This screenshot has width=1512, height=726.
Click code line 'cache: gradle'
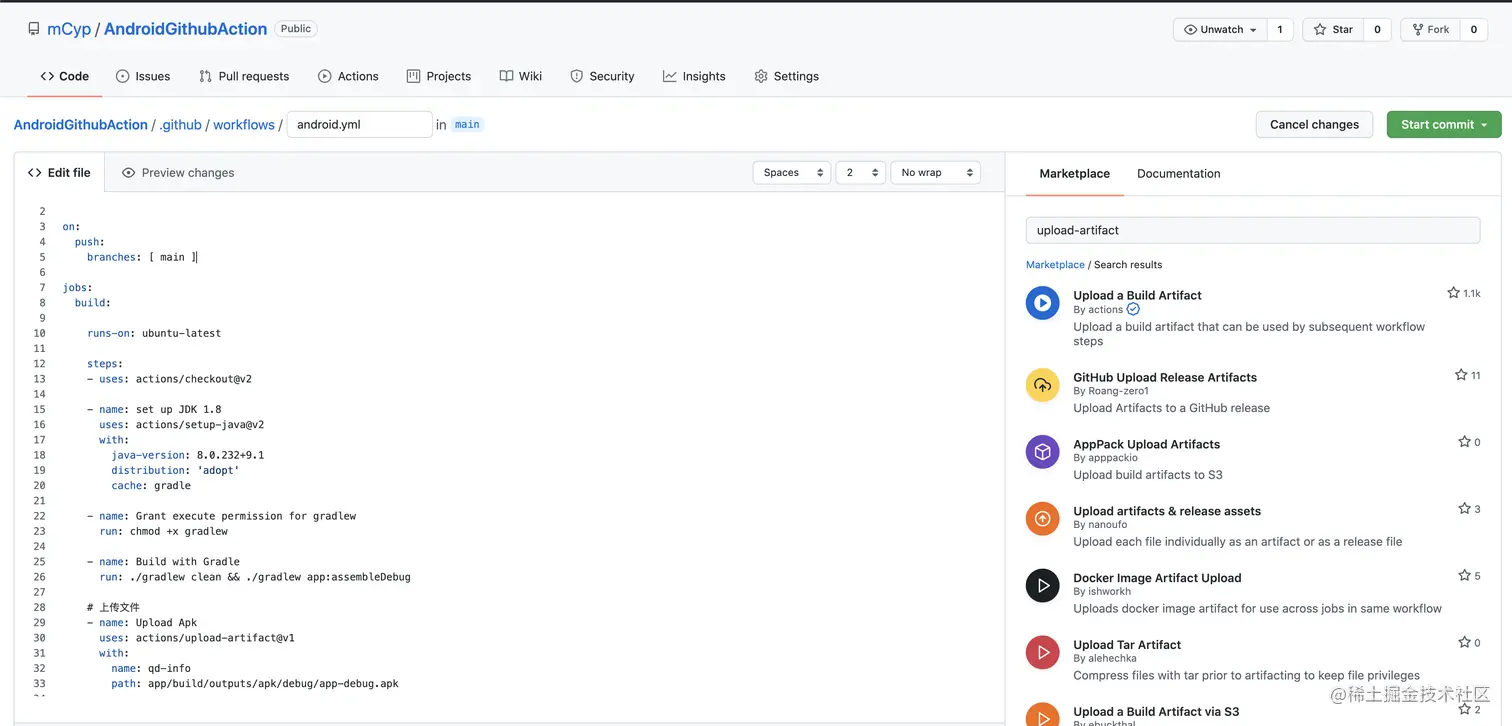click(151, 486)
